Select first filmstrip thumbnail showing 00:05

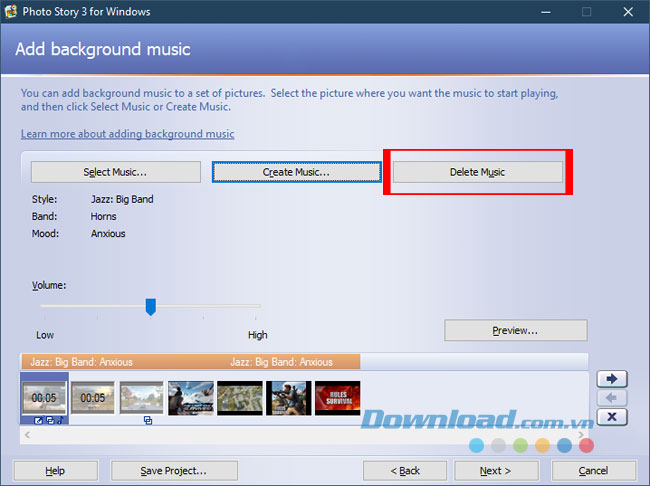(x=44, y=398)
